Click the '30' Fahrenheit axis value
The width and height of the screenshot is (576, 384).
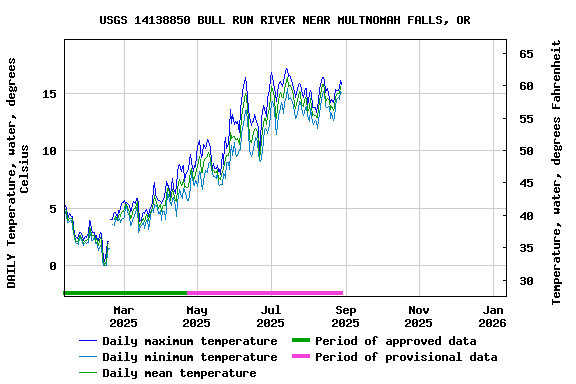click(x=526, y=281)
